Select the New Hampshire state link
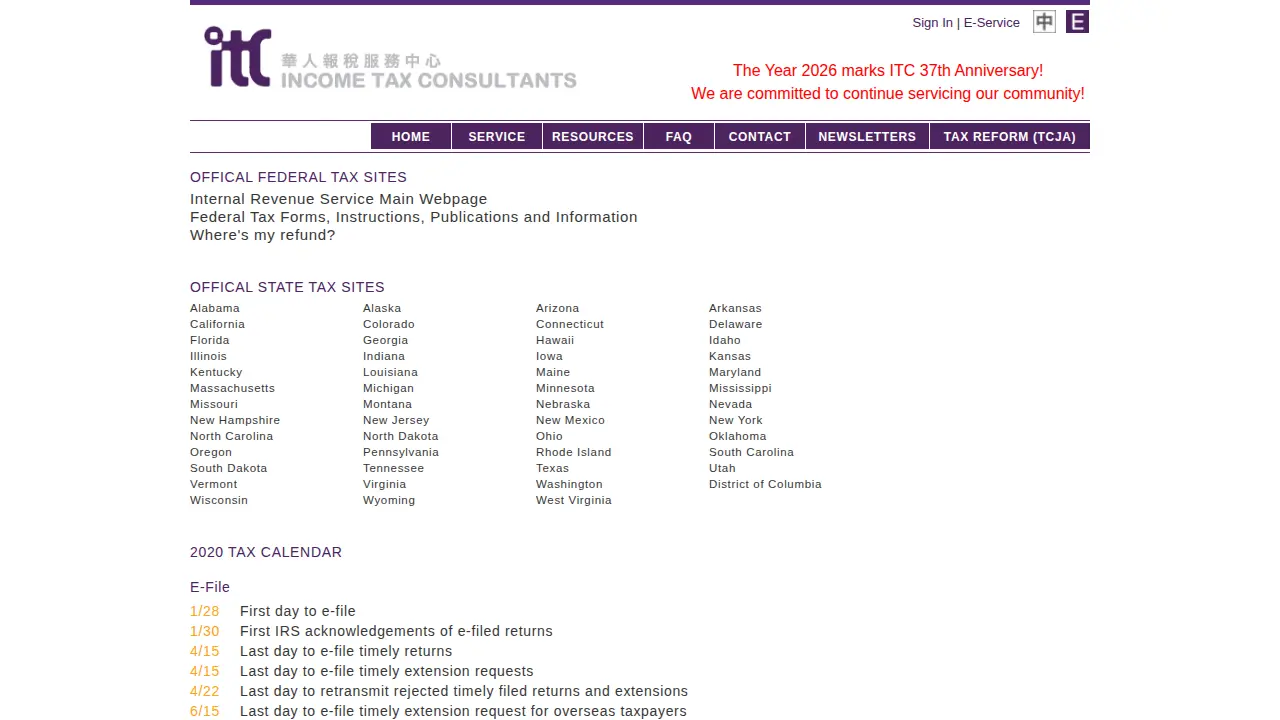 pos(235,420)
